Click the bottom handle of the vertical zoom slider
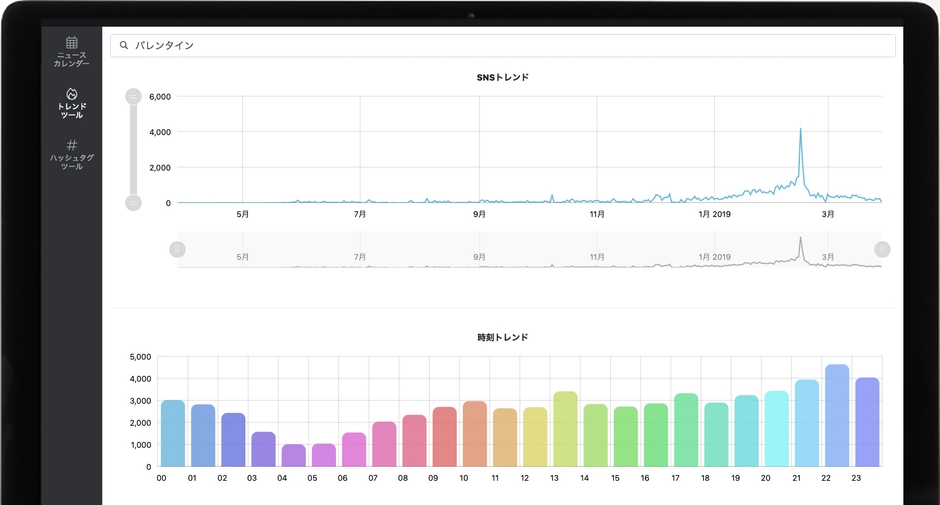Image resolution: width=940 pixels, height=505 pixels. 133,203
